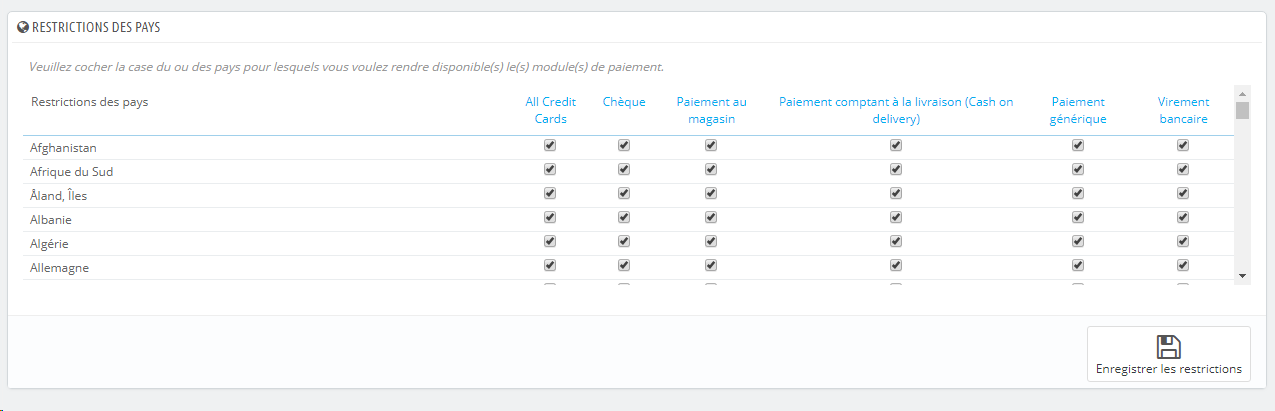Click the globe icon beside Restrictions des pays
Screen dimensions: 1275x411
24,28
